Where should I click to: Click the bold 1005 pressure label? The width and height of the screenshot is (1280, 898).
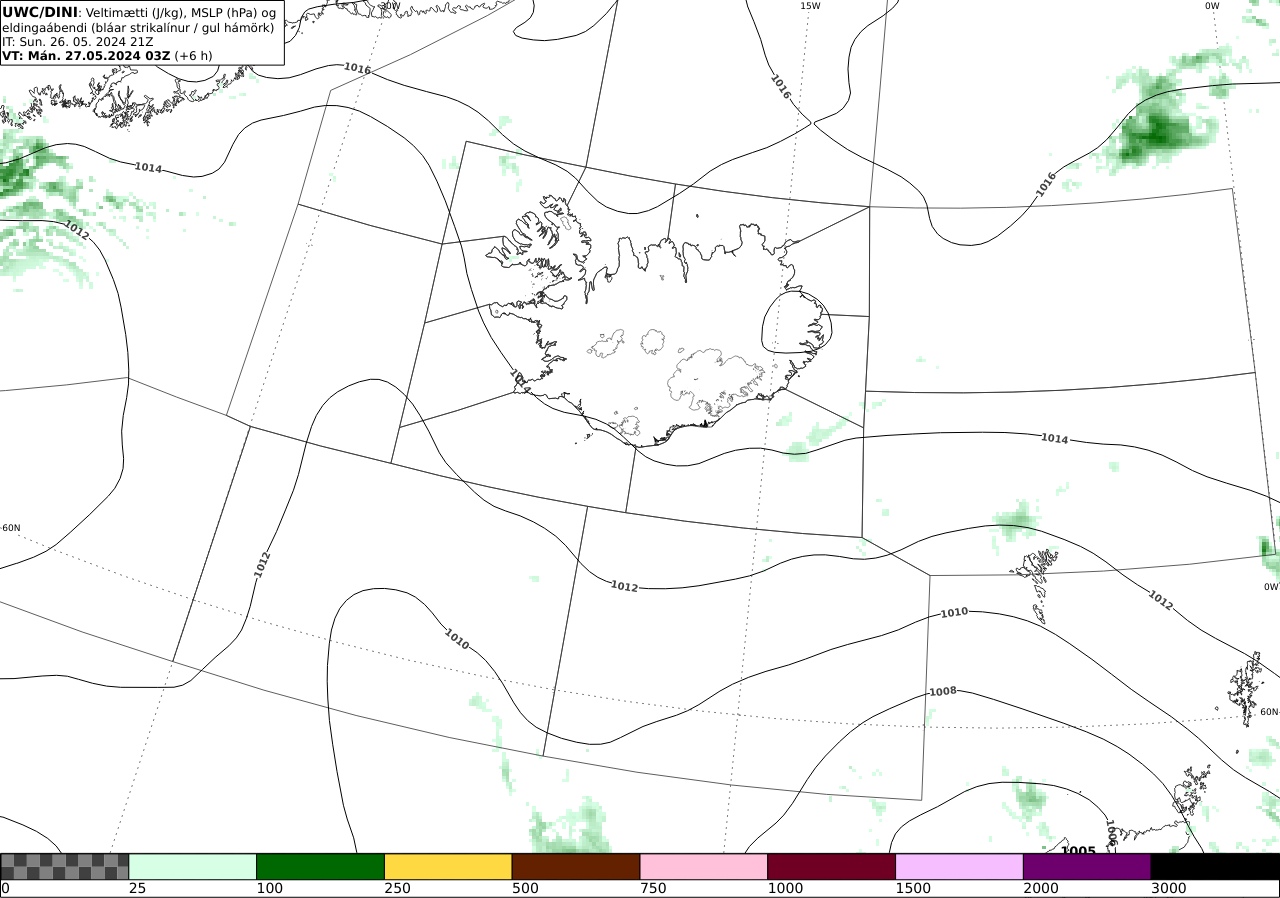pyautogui.click(x=1078, y=850)
